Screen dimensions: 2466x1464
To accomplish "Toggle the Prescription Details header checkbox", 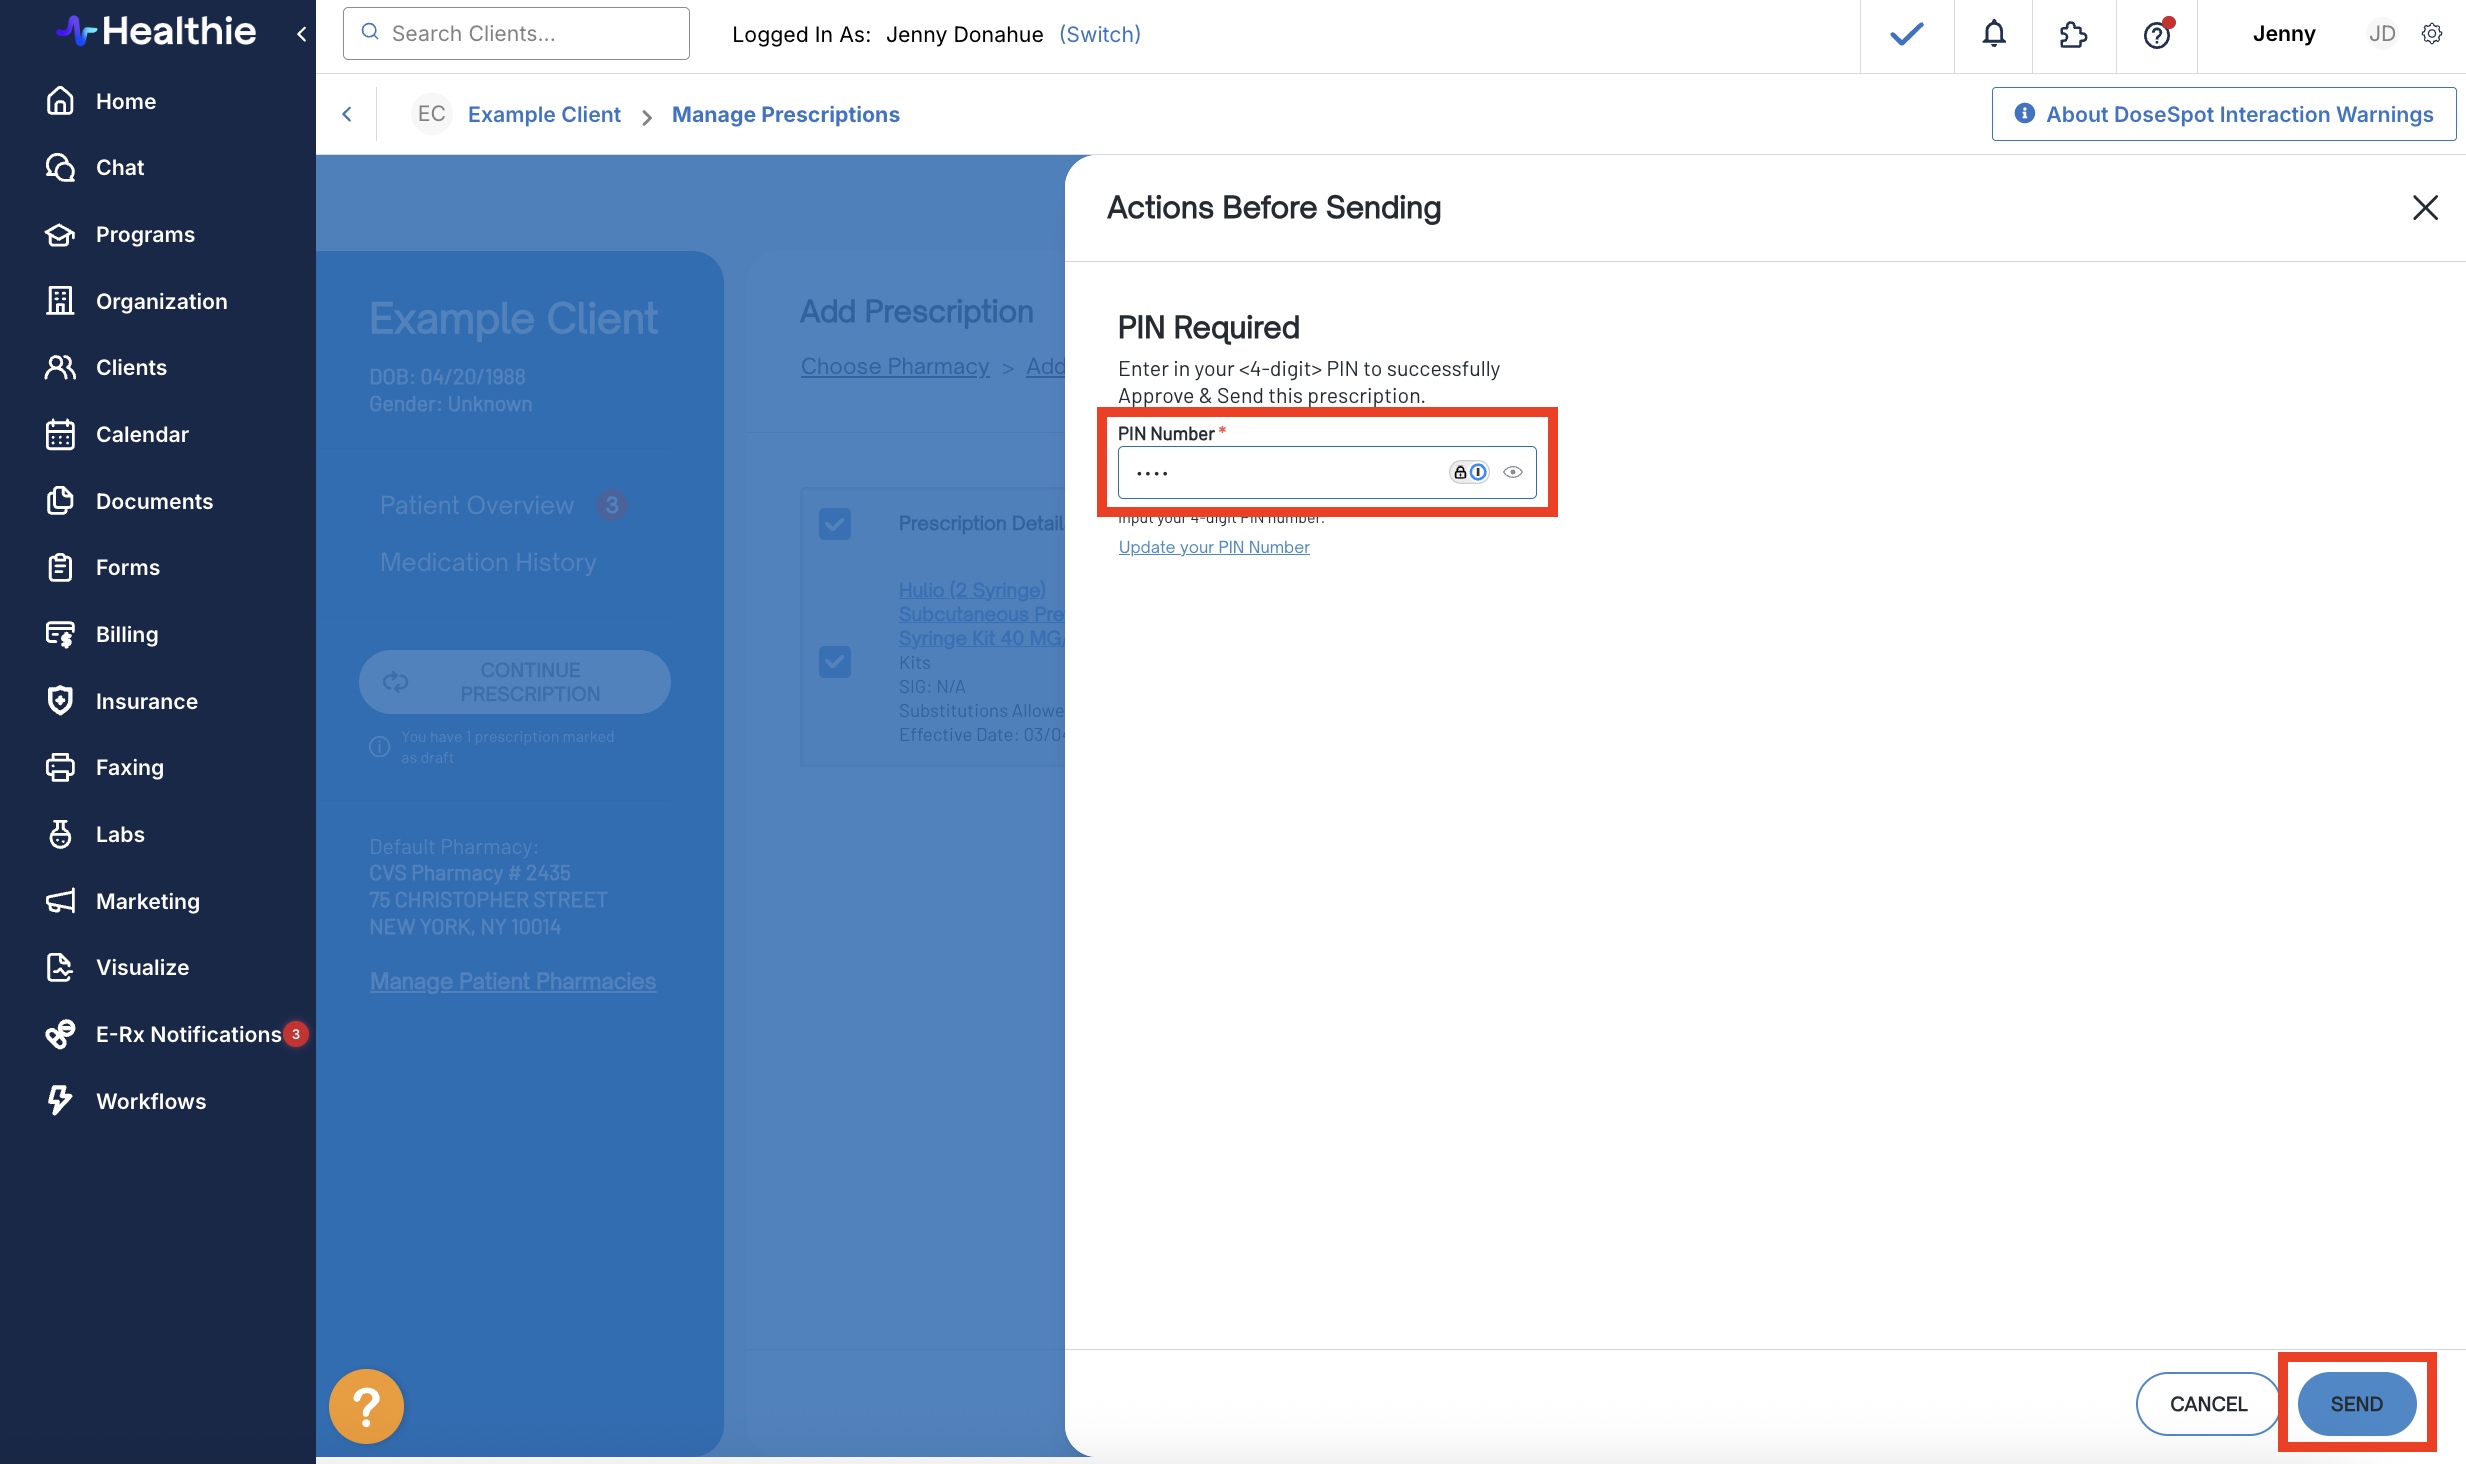I will point(835,523).
